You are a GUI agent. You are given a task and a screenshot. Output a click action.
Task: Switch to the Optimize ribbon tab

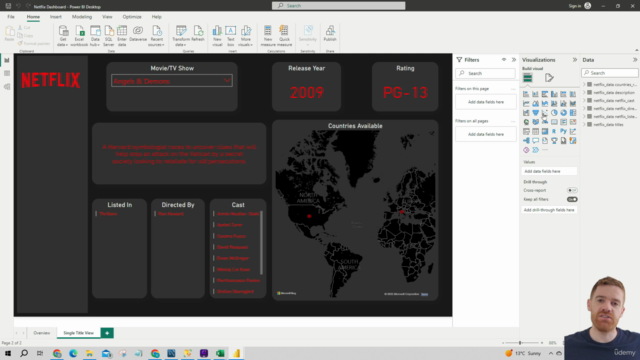point(132,17)
